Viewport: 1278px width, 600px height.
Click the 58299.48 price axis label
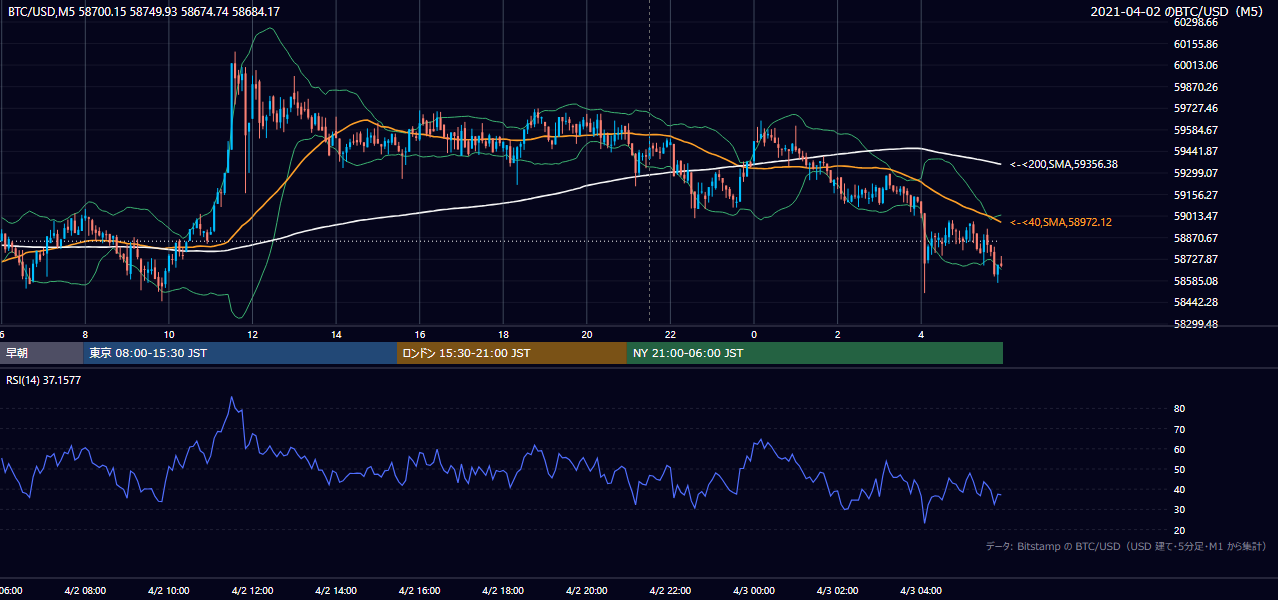pyautogui.click(x=1195, y=324)
